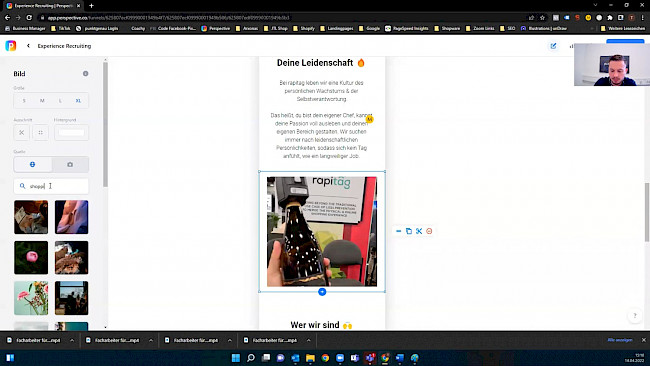Open the Chrome three-dot menu
The width and height of the screenshot is (650, 366).
click(643, 17)
